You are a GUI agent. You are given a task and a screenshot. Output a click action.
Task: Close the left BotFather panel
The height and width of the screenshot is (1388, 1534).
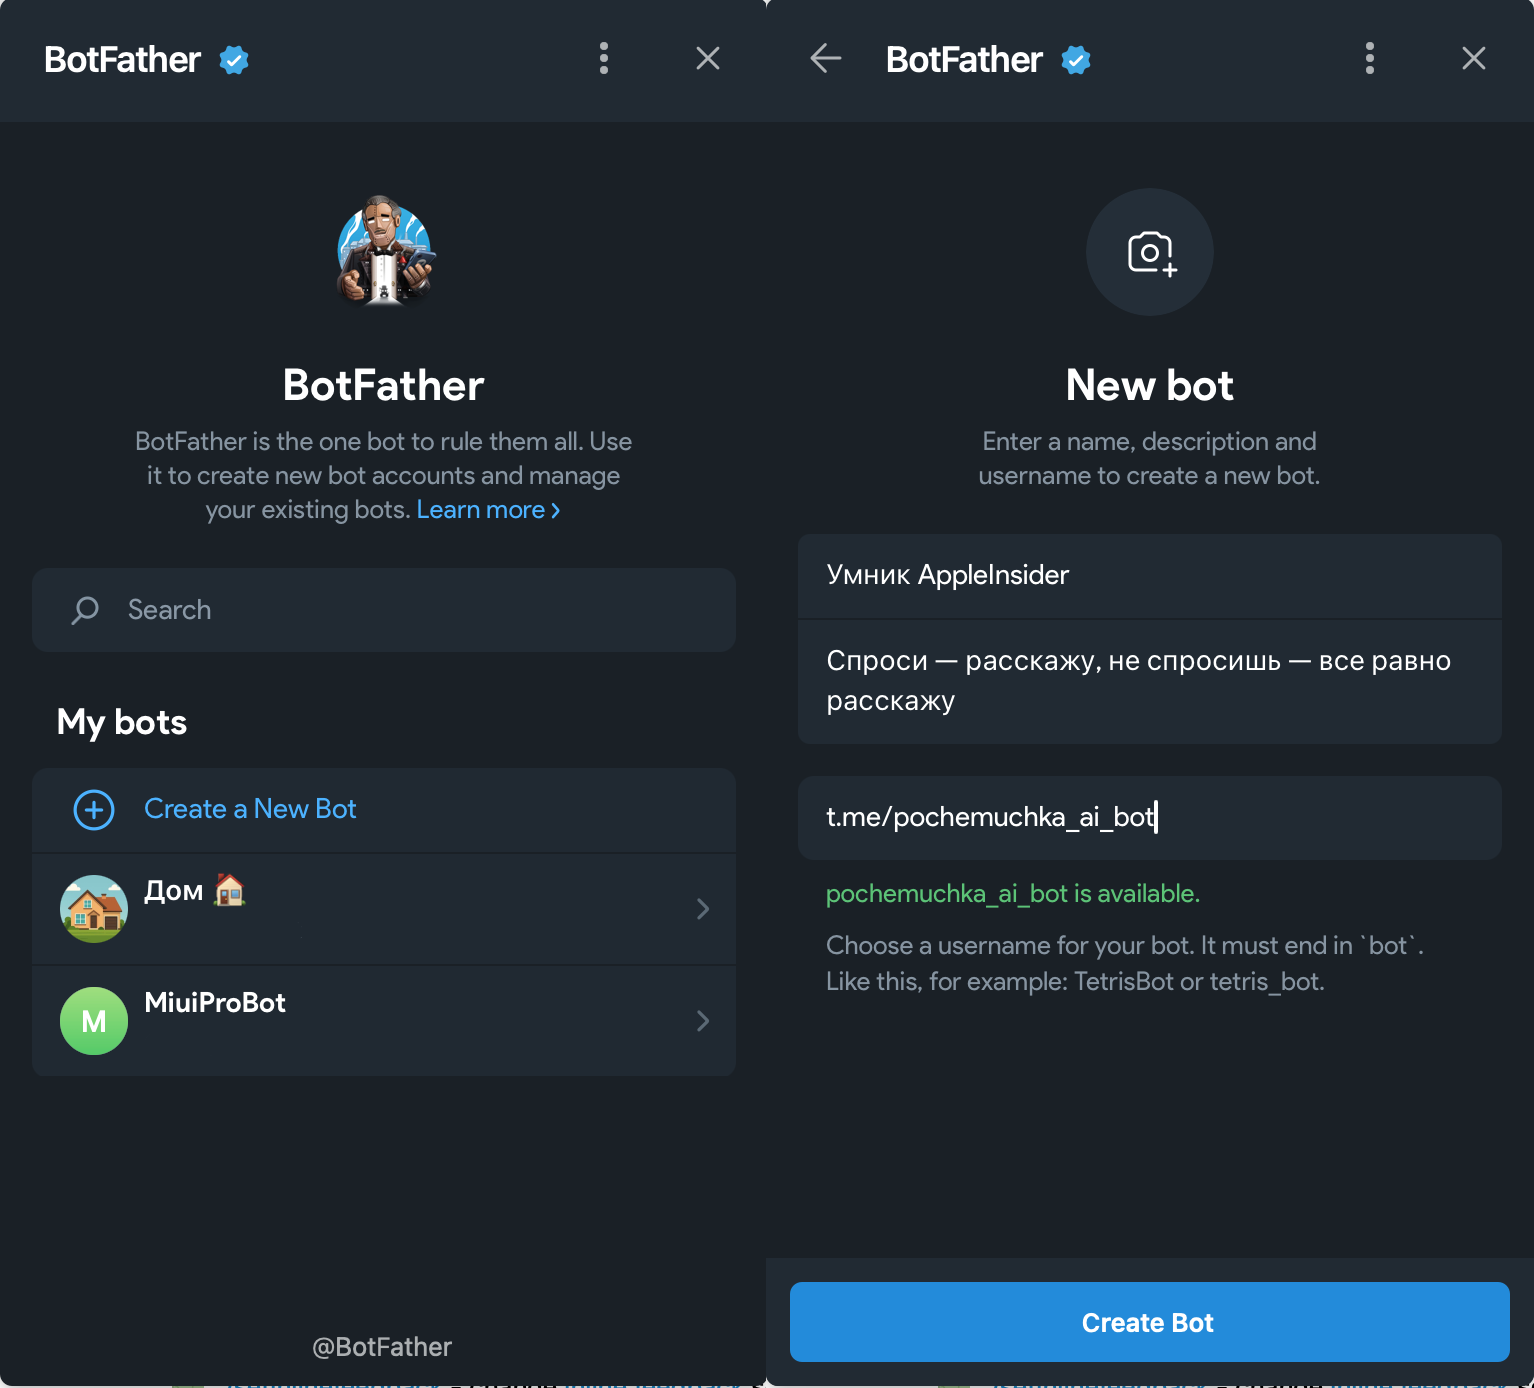[x=708, y=59]
